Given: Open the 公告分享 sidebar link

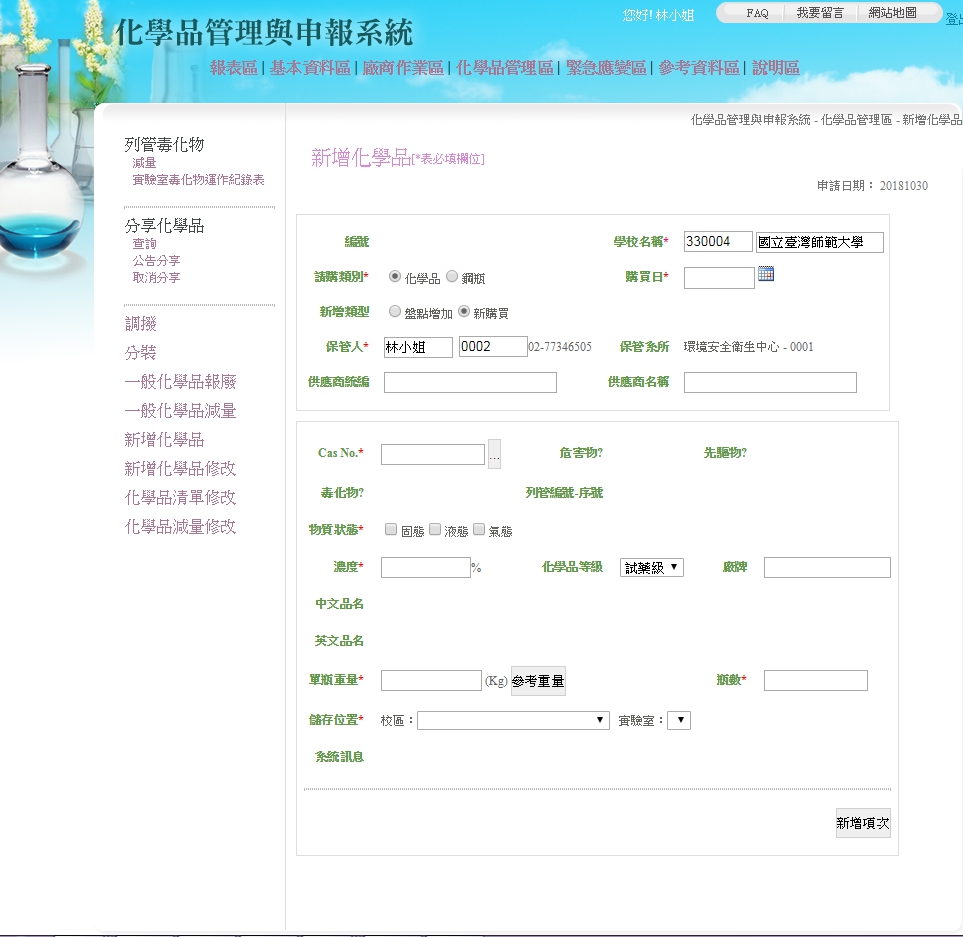Looking at the screenshot, I should (157, 261).
